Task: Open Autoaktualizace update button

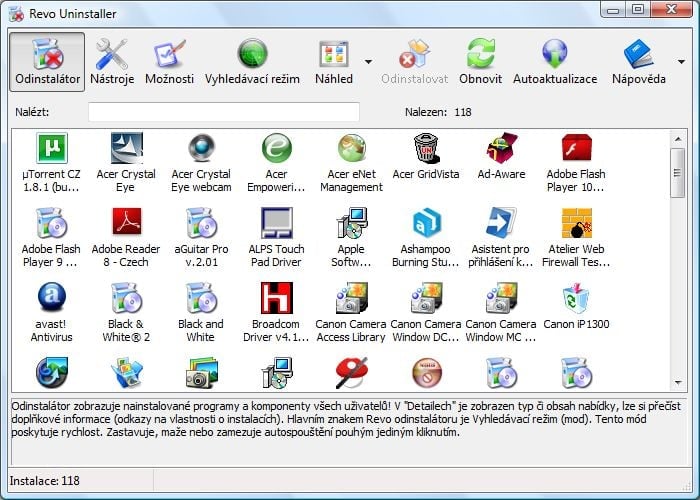Action: coord(555,62)
